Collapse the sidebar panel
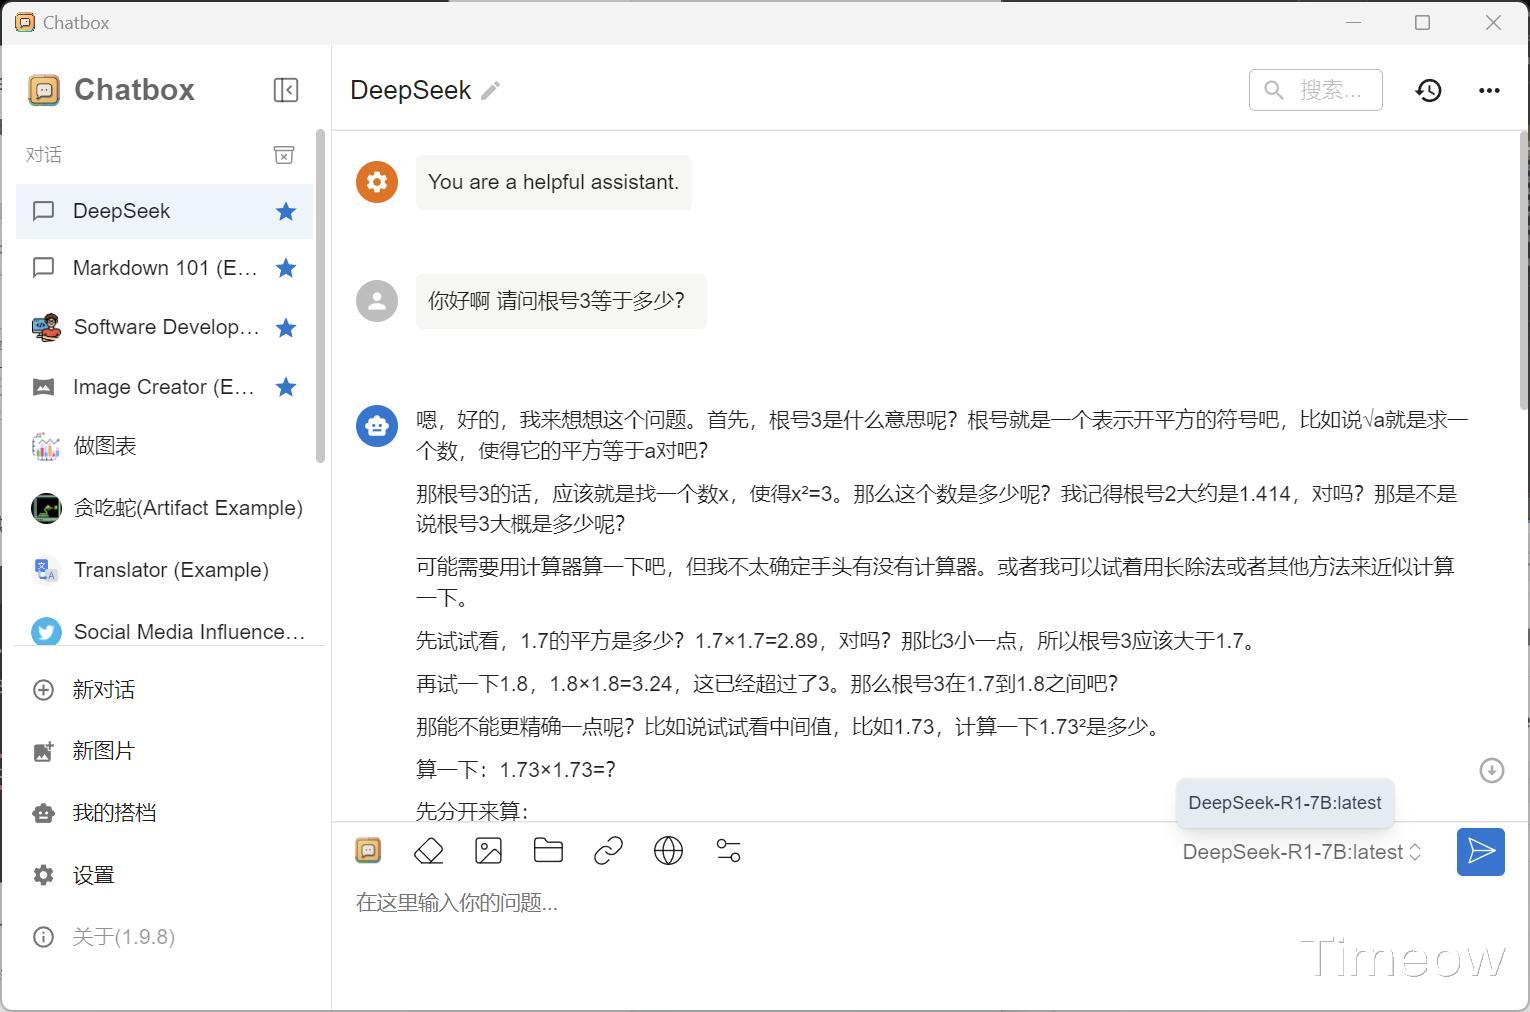 click(286, 90)
